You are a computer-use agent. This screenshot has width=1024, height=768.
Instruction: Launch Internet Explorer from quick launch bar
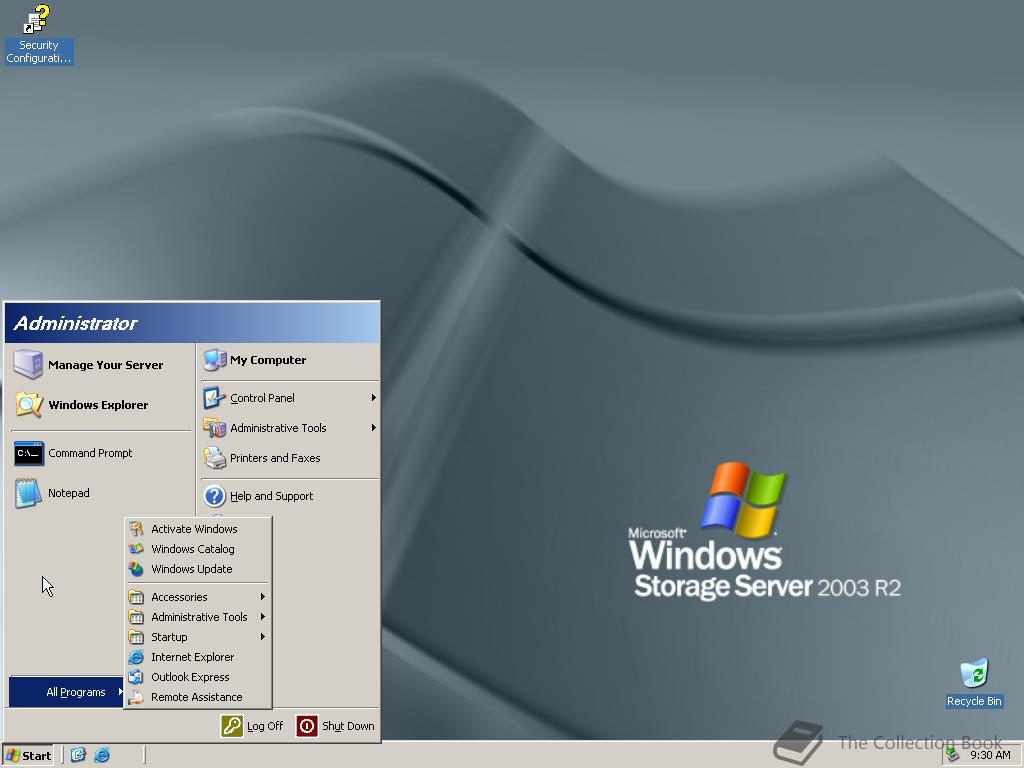102,755
